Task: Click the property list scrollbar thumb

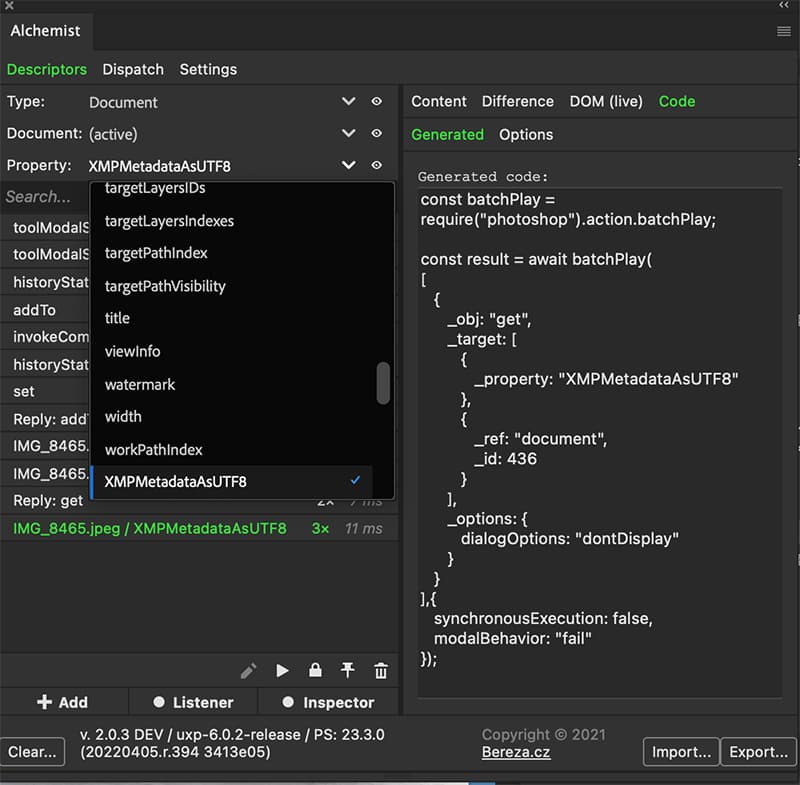Action: (x=383, y=383)
